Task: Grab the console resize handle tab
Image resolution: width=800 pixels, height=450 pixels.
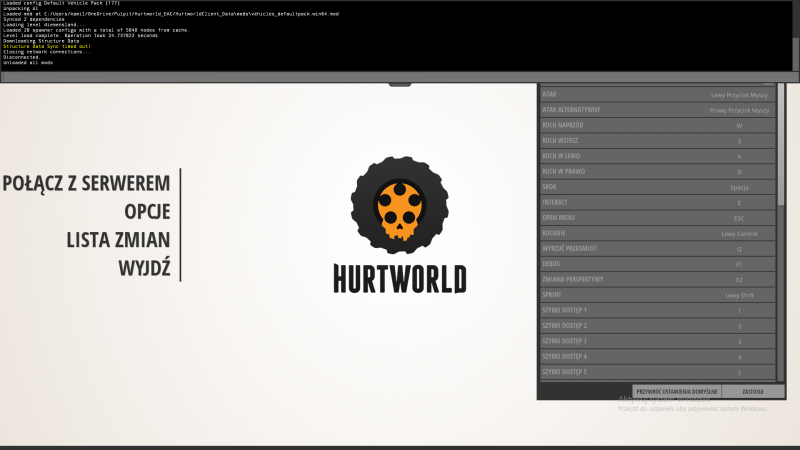Action: click(399, 85)
